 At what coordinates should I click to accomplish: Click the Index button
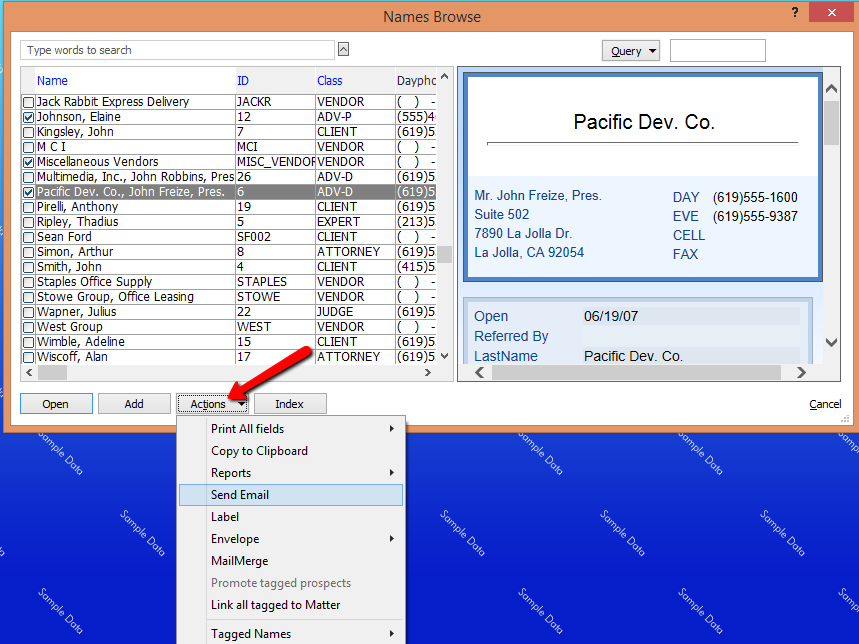[x=290, y=404]
